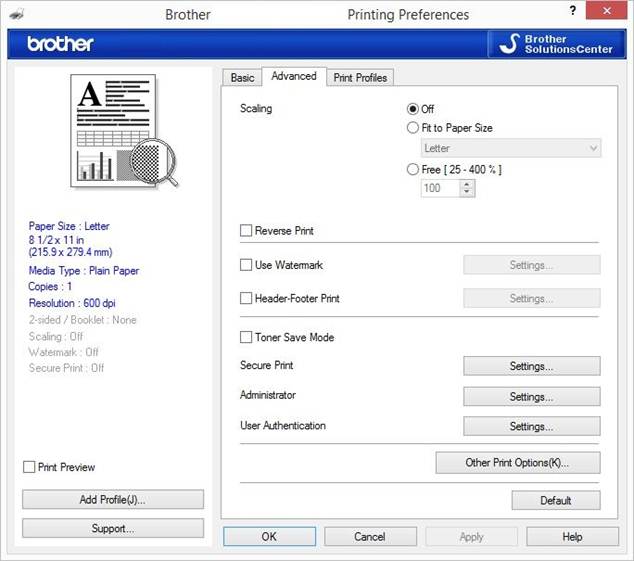Open Secure Print Settings

pos(531,366)
